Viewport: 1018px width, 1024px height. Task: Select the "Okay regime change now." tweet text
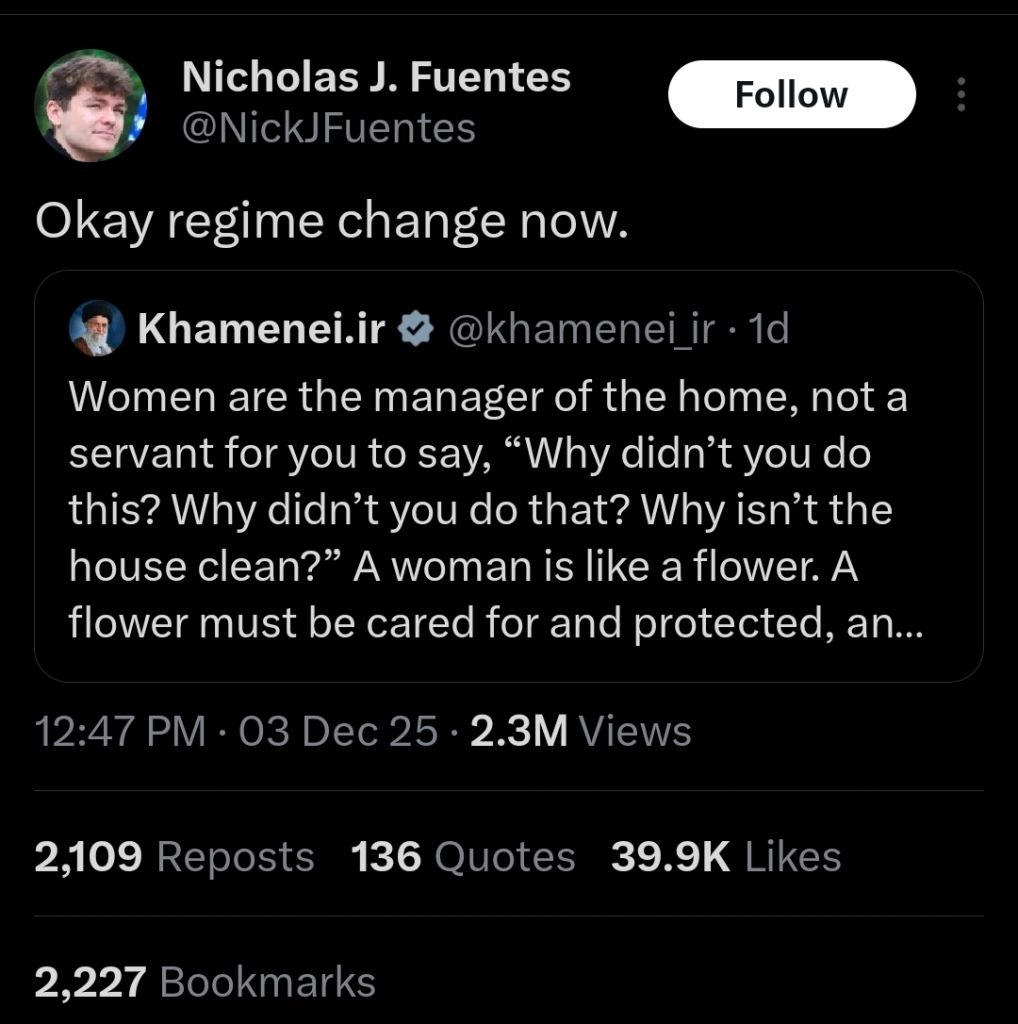(331, 222)
